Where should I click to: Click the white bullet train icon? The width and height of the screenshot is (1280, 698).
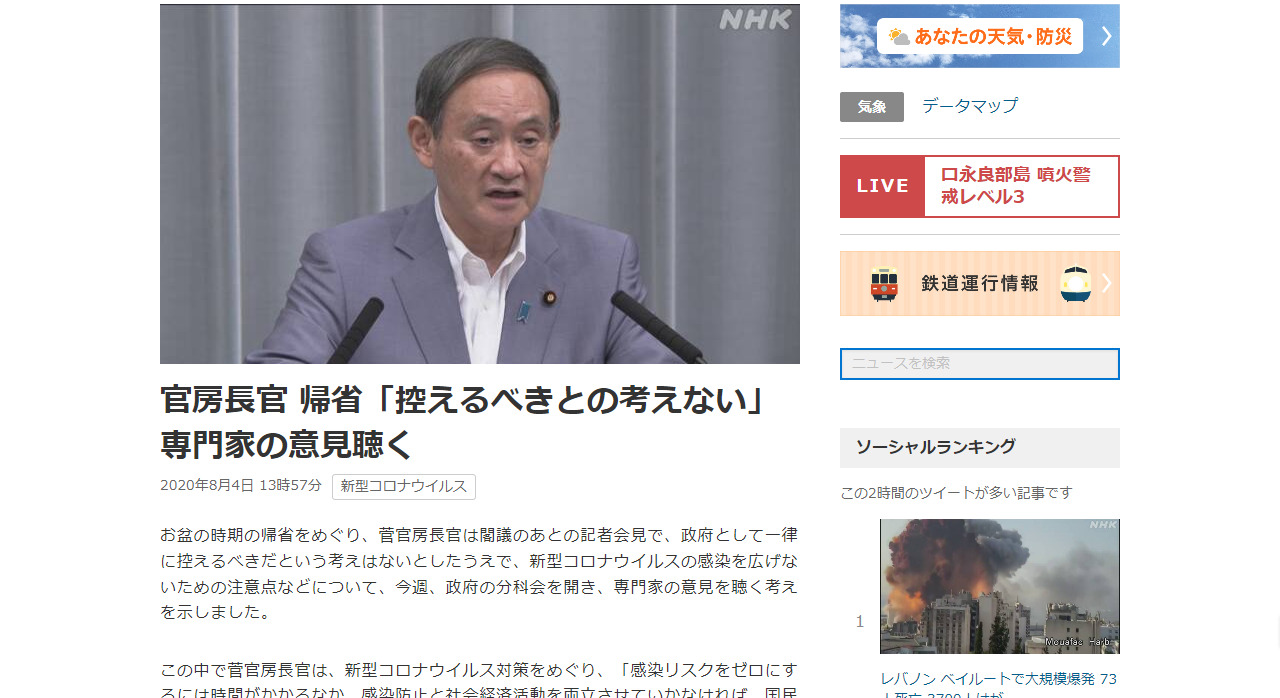(x=1075, y=284)
